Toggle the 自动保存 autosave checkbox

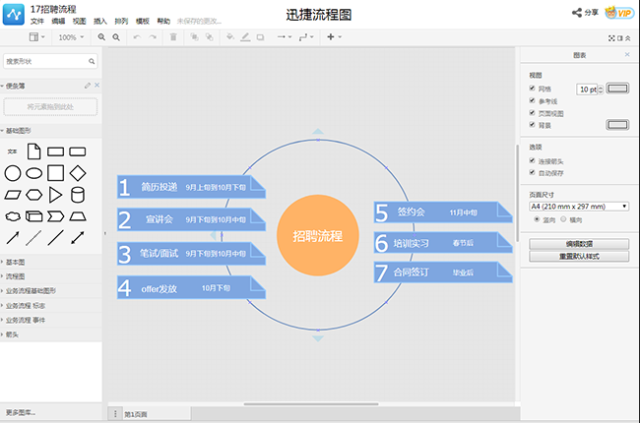coord(532,173)
